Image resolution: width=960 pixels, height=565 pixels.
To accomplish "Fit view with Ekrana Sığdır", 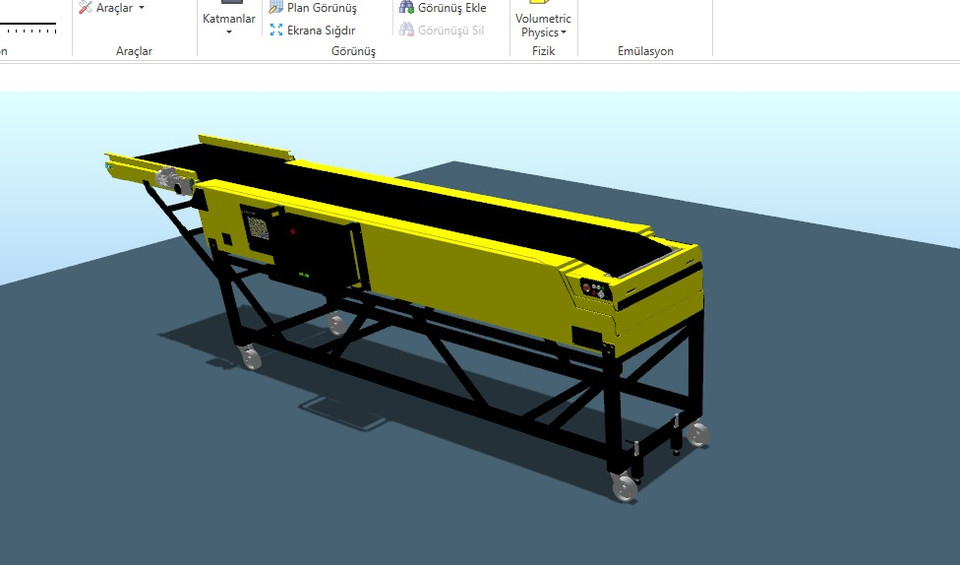I will pyautogui.click(x=312, y=30).
